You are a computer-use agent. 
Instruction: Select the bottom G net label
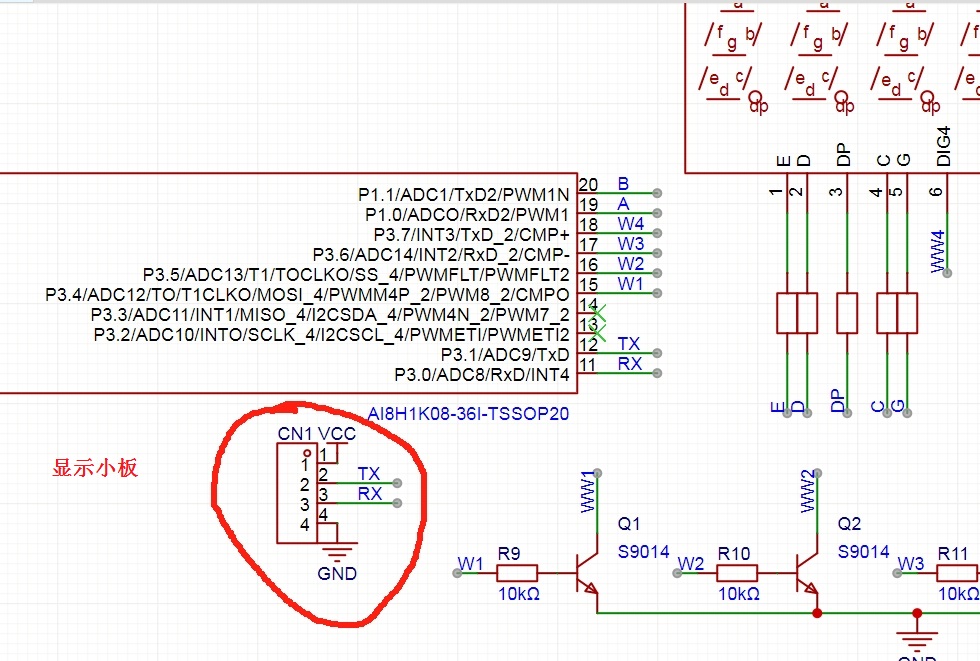tap(898, 406)
